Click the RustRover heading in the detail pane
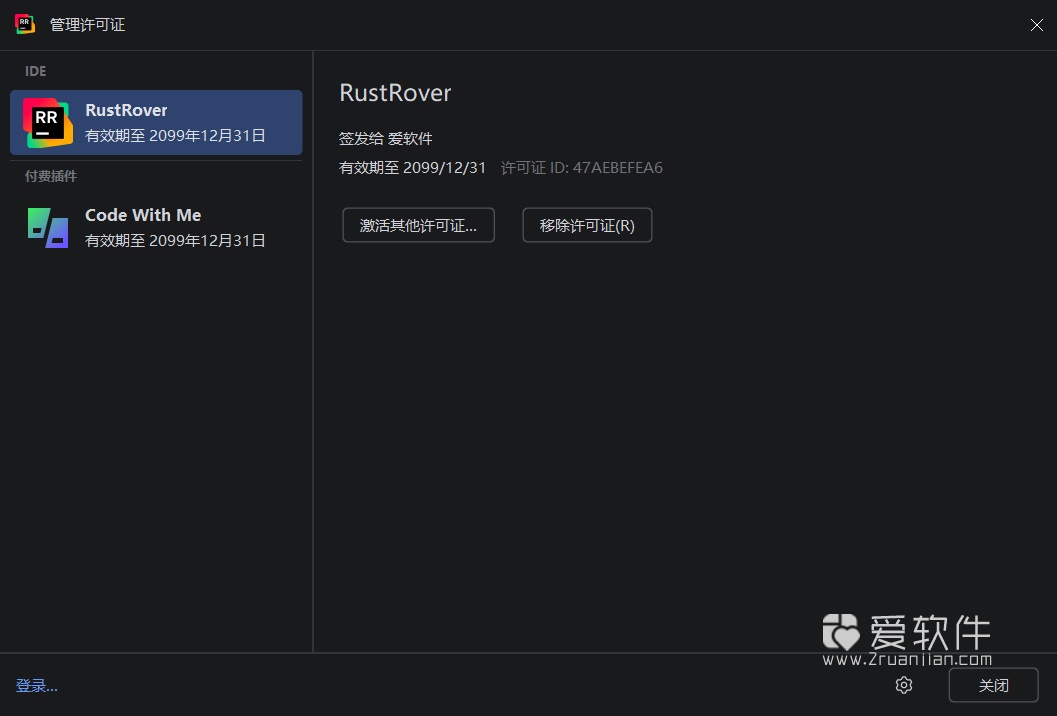 coord(395,92)
